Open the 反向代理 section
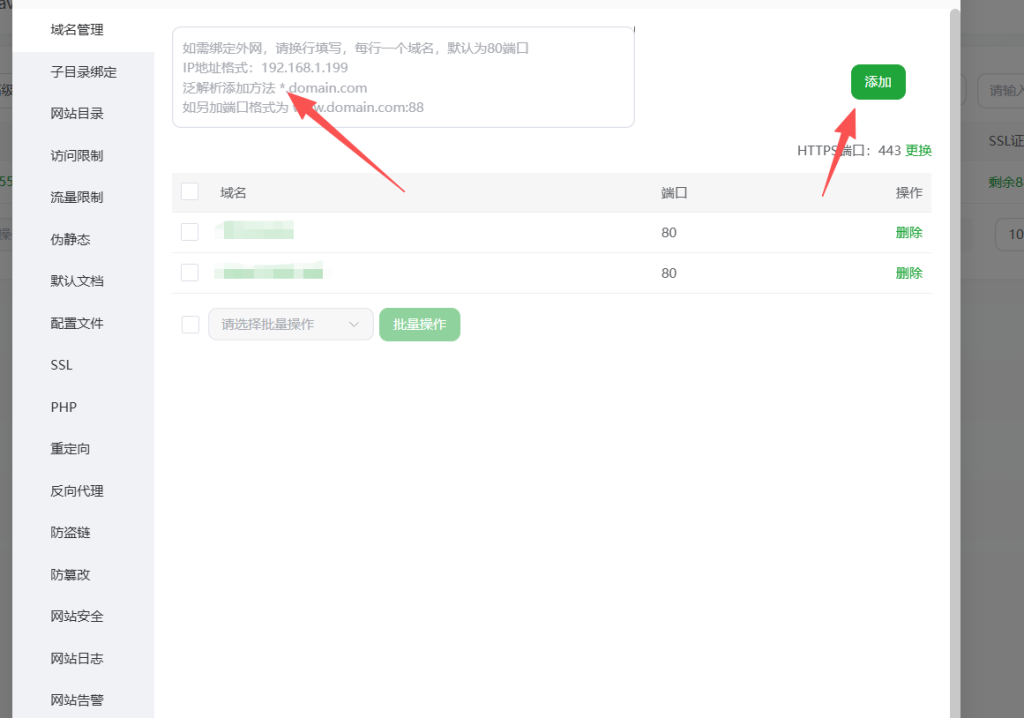This screenshot has width=1024, height=718. pyautogui.click(x=76, y=491)
